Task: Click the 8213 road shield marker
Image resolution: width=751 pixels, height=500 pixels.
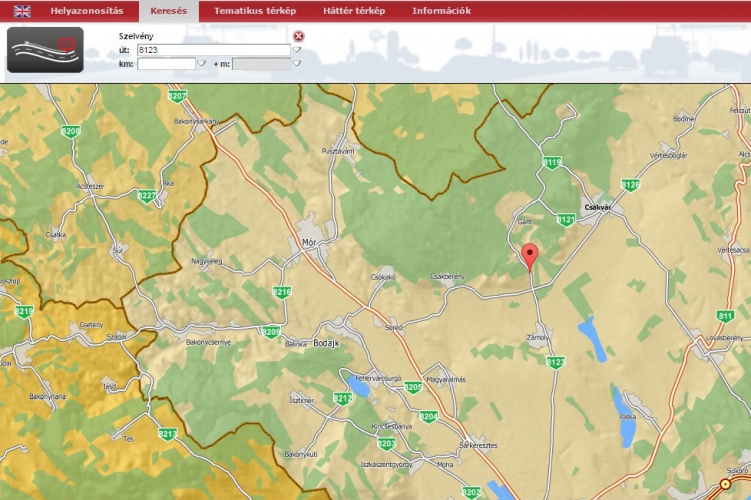Action: 168,433
